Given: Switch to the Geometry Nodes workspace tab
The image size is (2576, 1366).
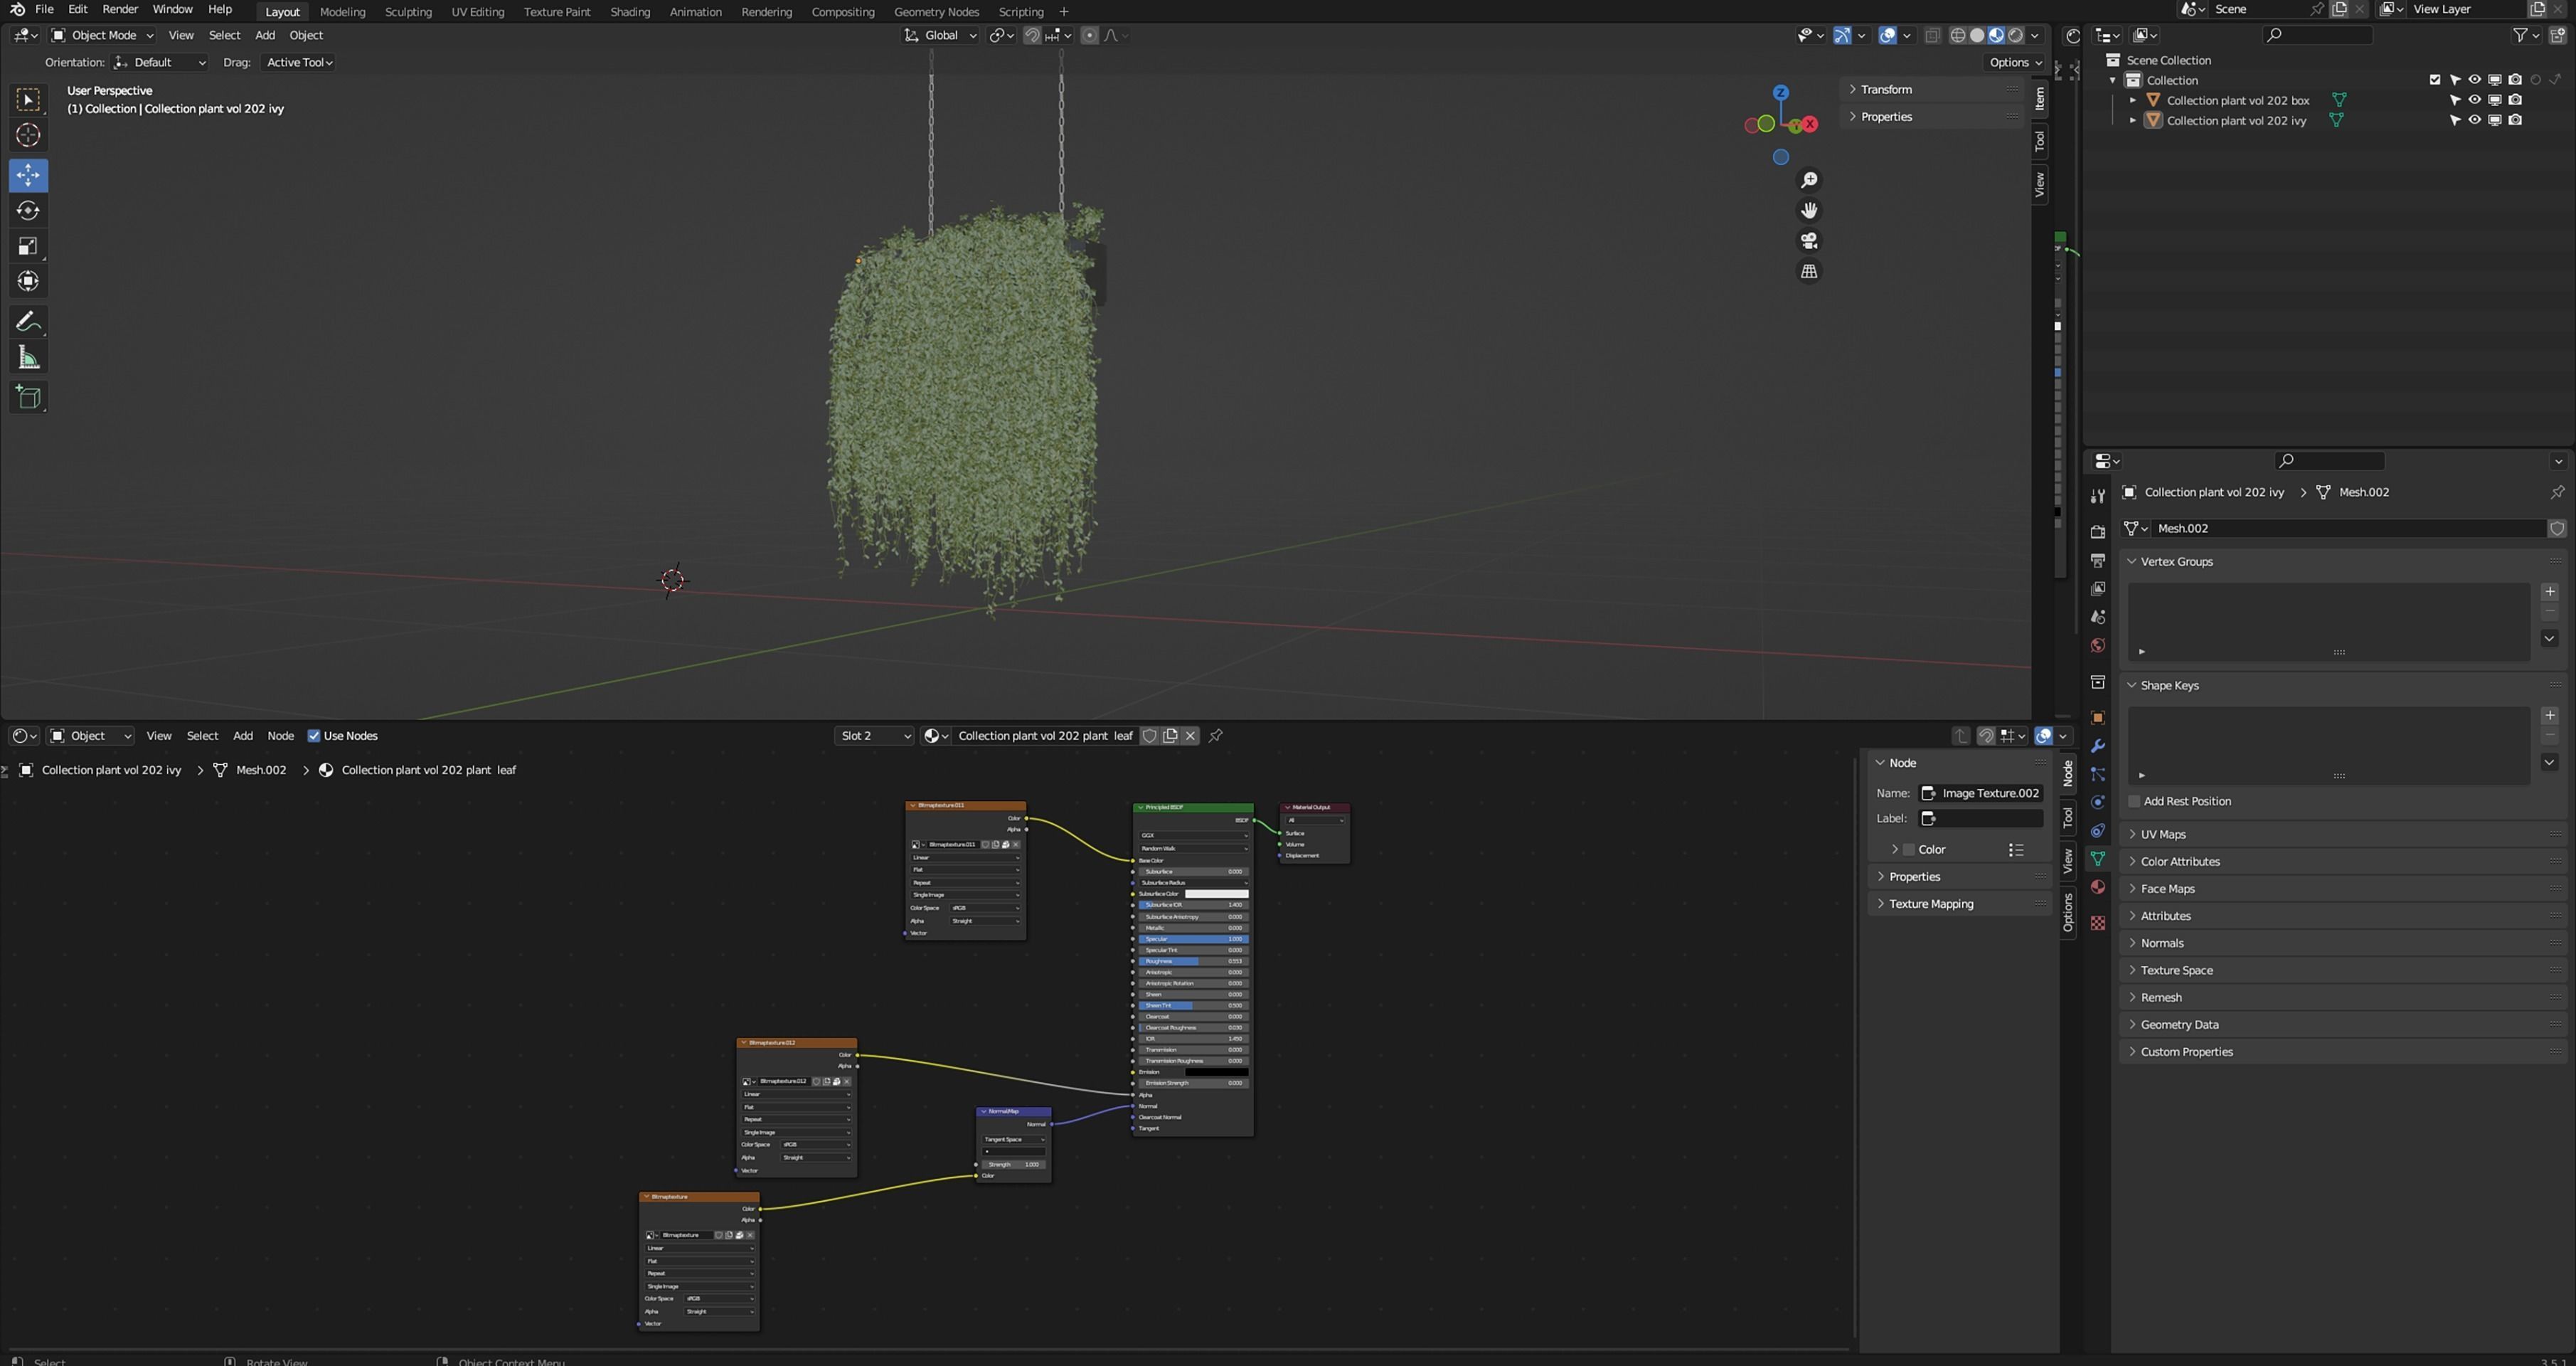Looking at the screenshot, I should tap(936, 12).
